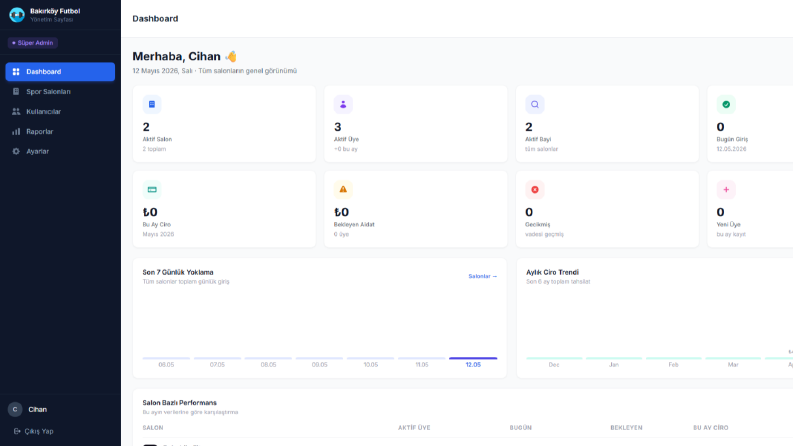Image resolution: width=793 pixels, height=446 pixels.
Task: Click the Aktif Üye stat card
Action: click(x=415, y=124)
